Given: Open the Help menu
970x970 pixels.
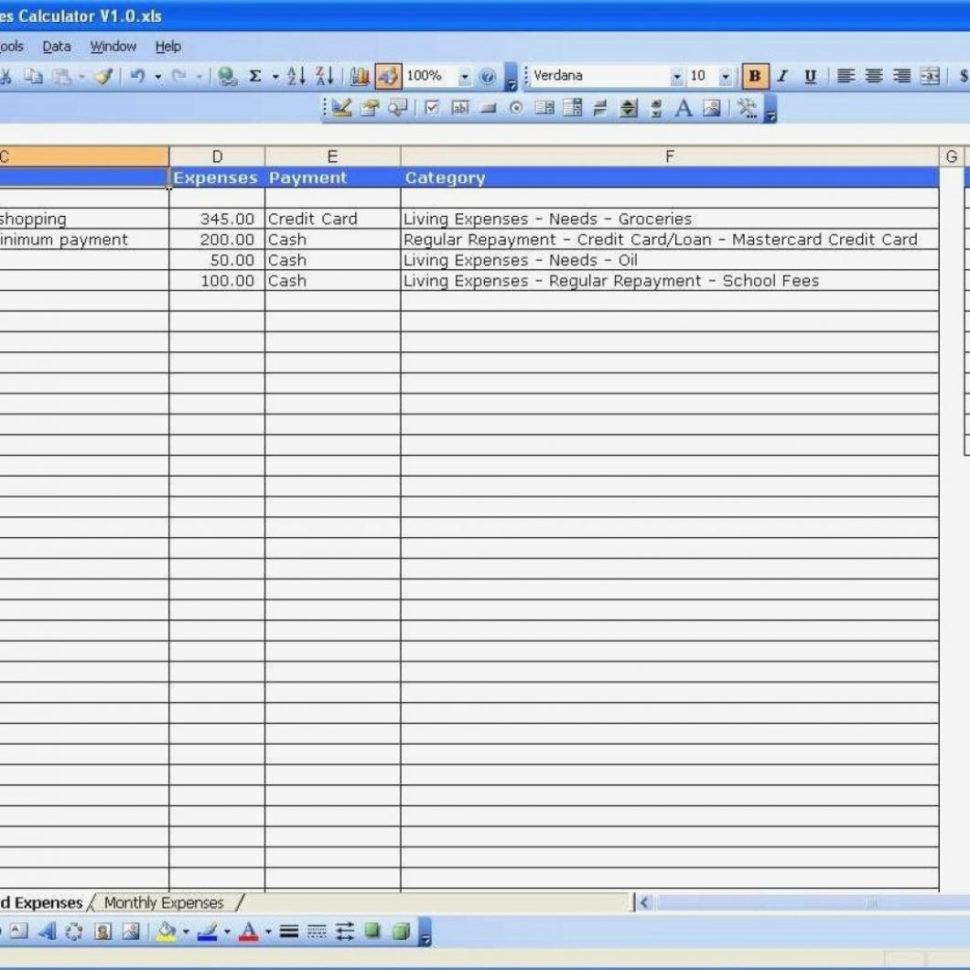Looking at the screenshot, I should pyautogui.click(x=168, y=46).
